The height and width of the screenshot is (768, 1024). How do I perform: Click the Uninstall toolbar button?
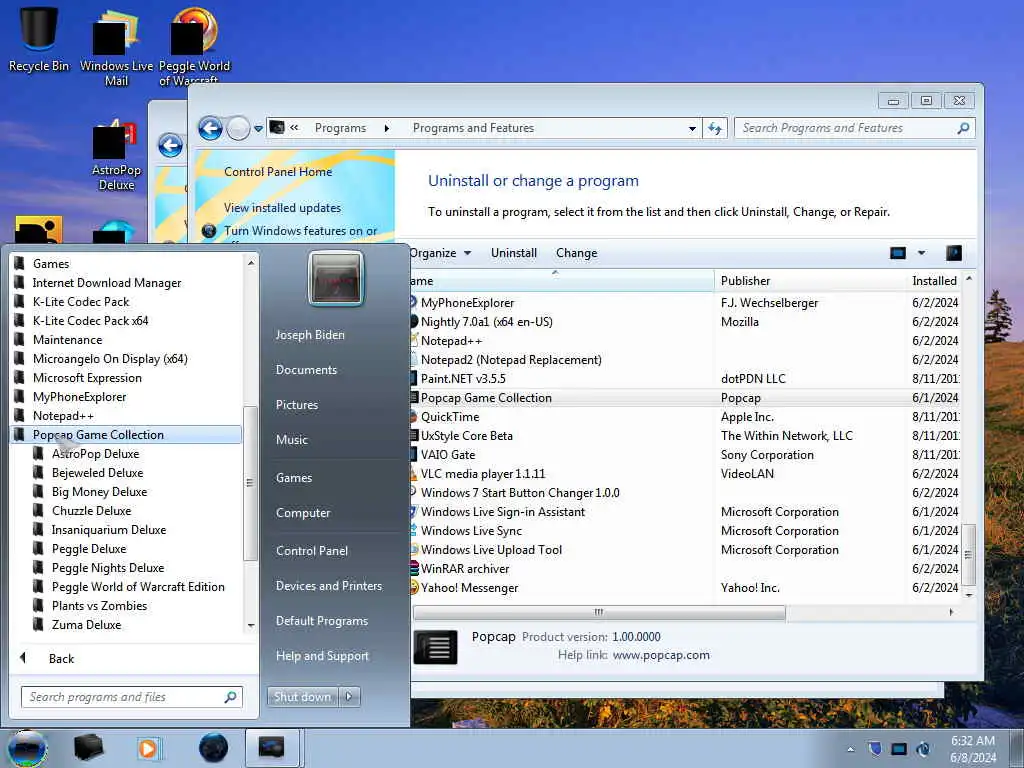514,253
